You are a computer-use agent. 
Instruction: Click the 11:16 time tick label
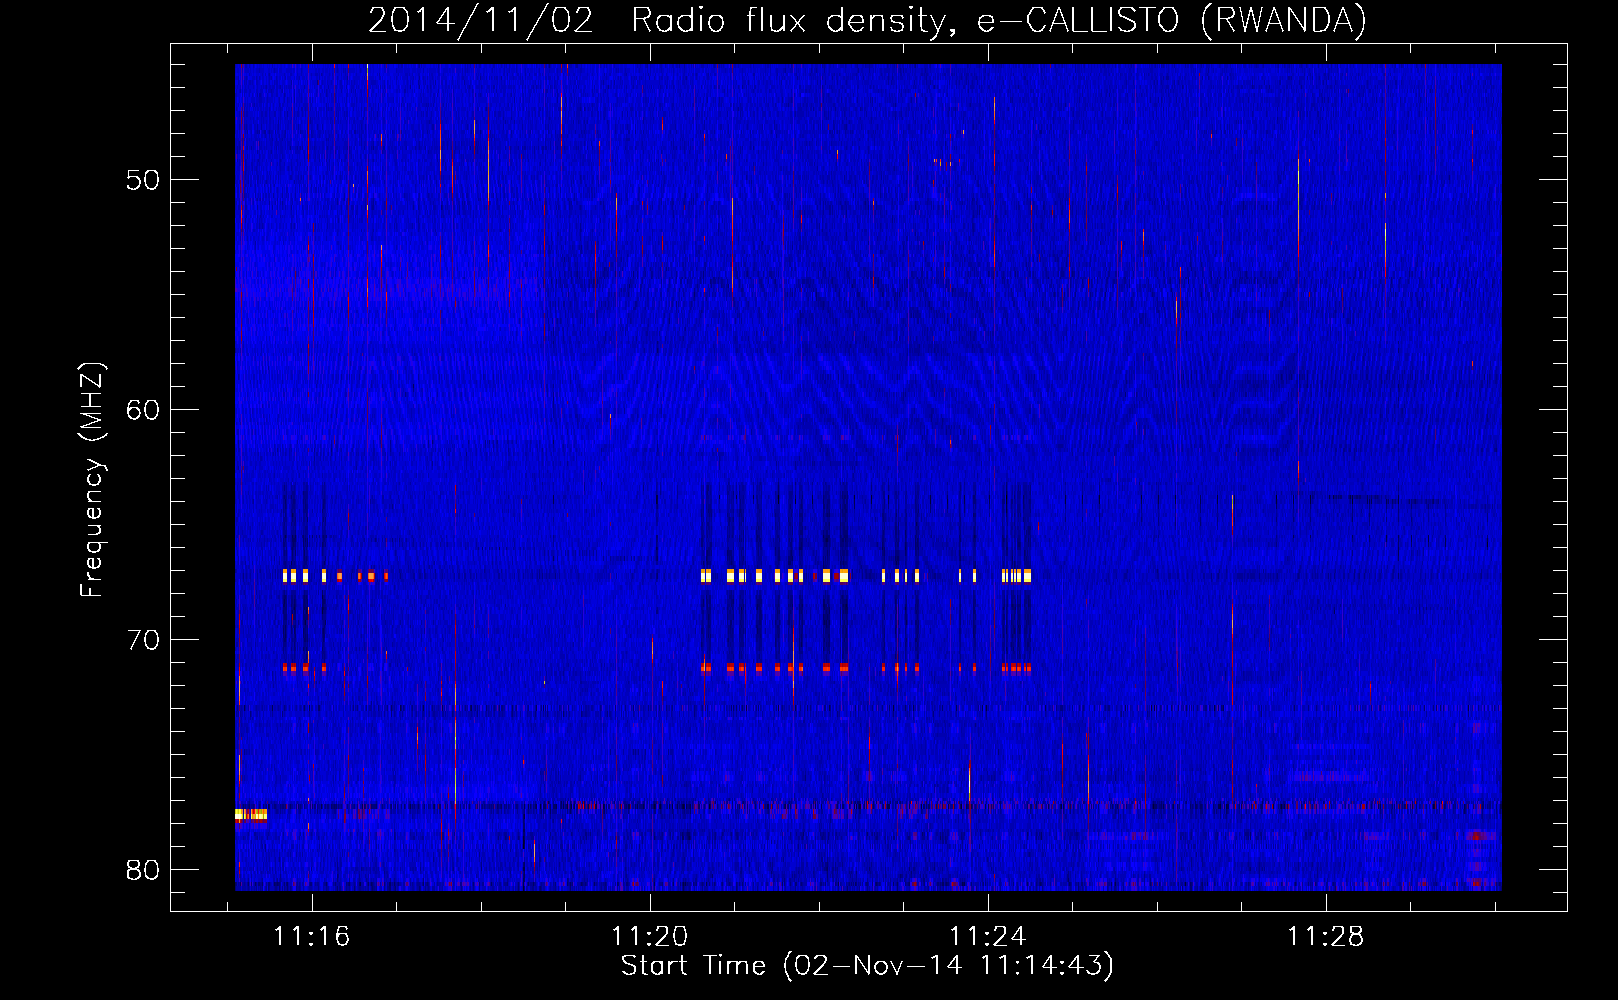coord(312,937)
